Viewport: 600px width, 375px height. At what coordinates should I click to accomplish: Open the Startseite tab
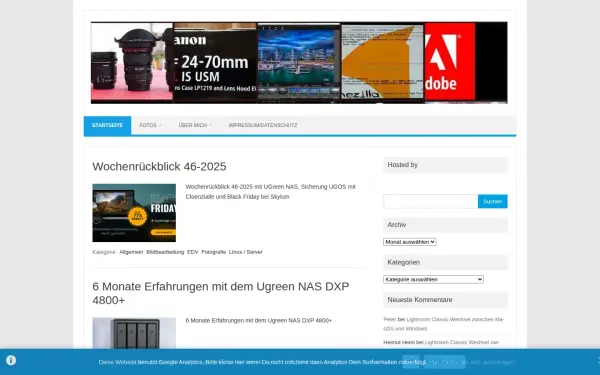pos(108,126)
